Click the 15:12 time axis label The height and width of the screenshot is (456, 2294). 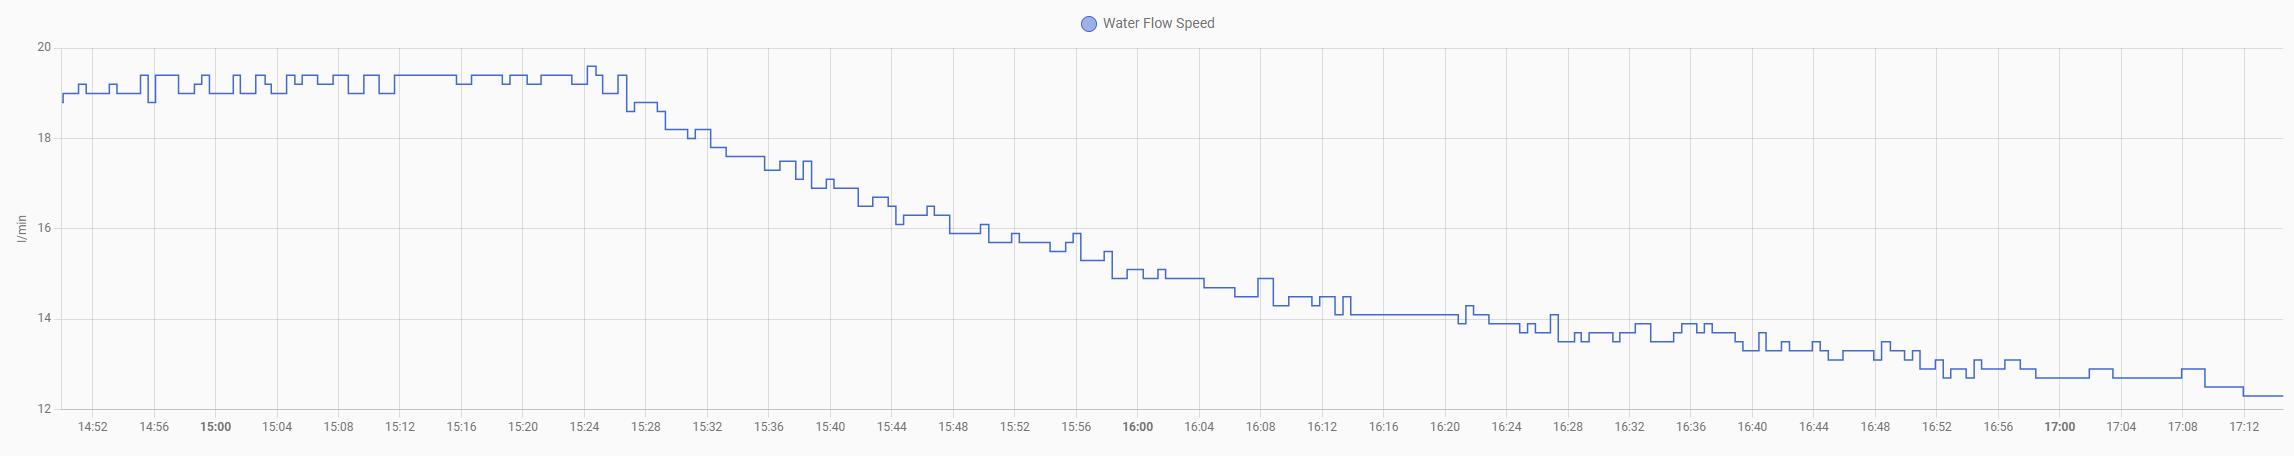(399, 427)
